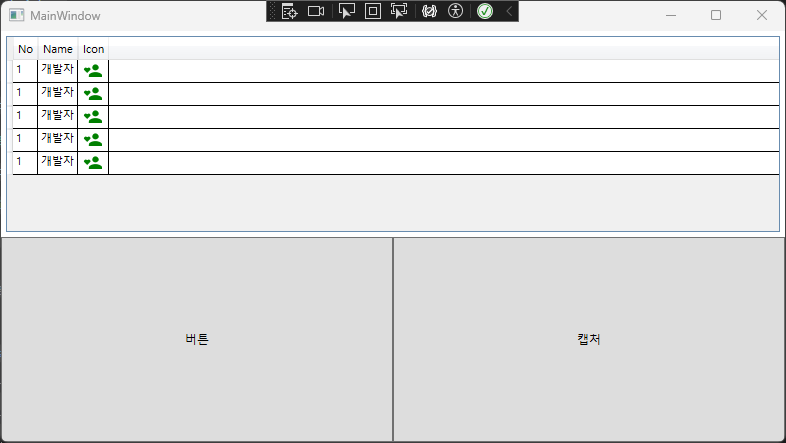Click the green Hot Reload checkmark
This screenshot has width=786, height=443.
pos(485,11)
